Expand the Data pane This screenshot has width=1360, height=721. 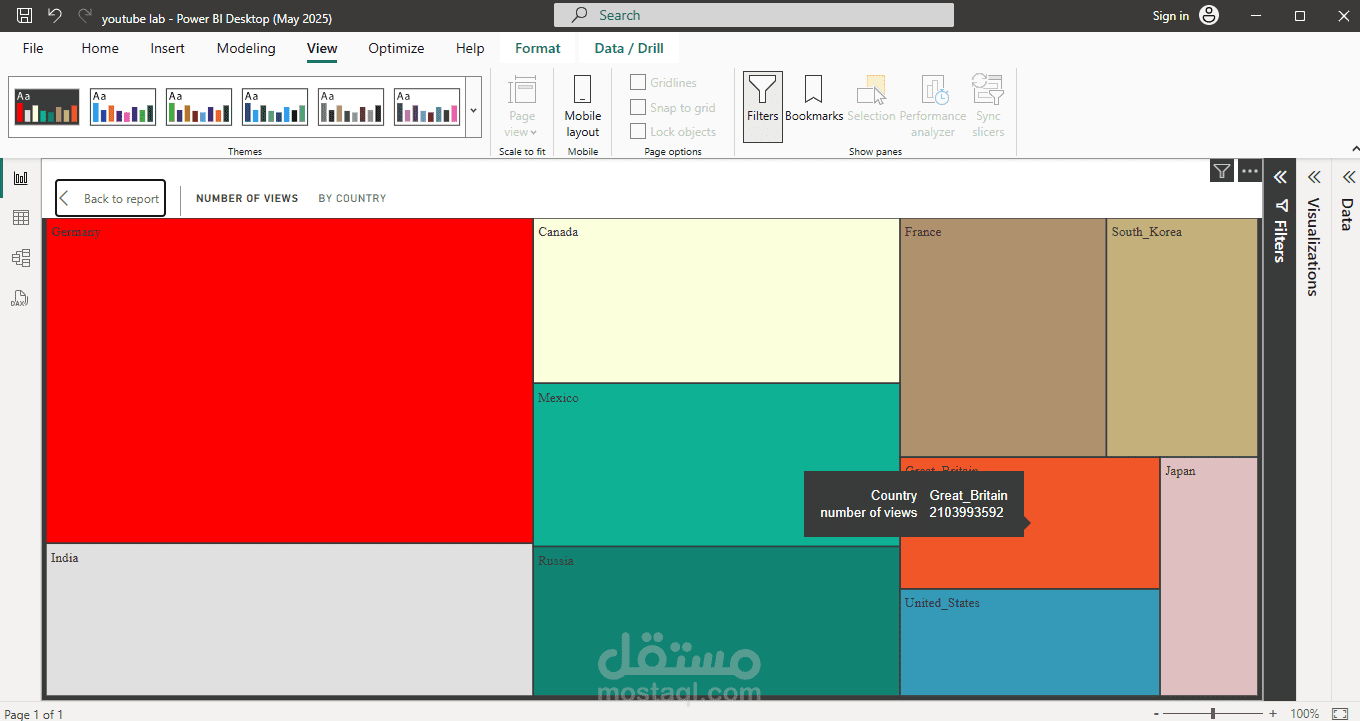[1347, 177]
